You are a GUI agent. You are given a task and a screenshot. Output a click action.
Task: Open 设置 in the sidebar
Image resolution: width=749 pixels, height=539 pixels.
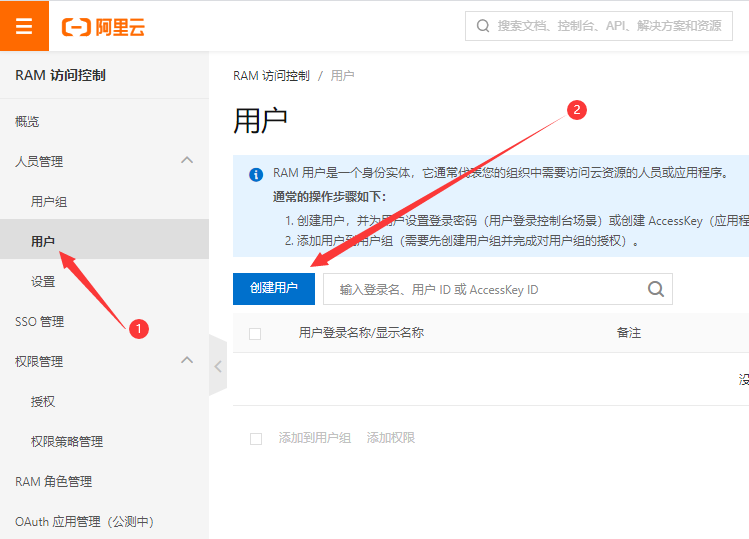coord(43,281)
